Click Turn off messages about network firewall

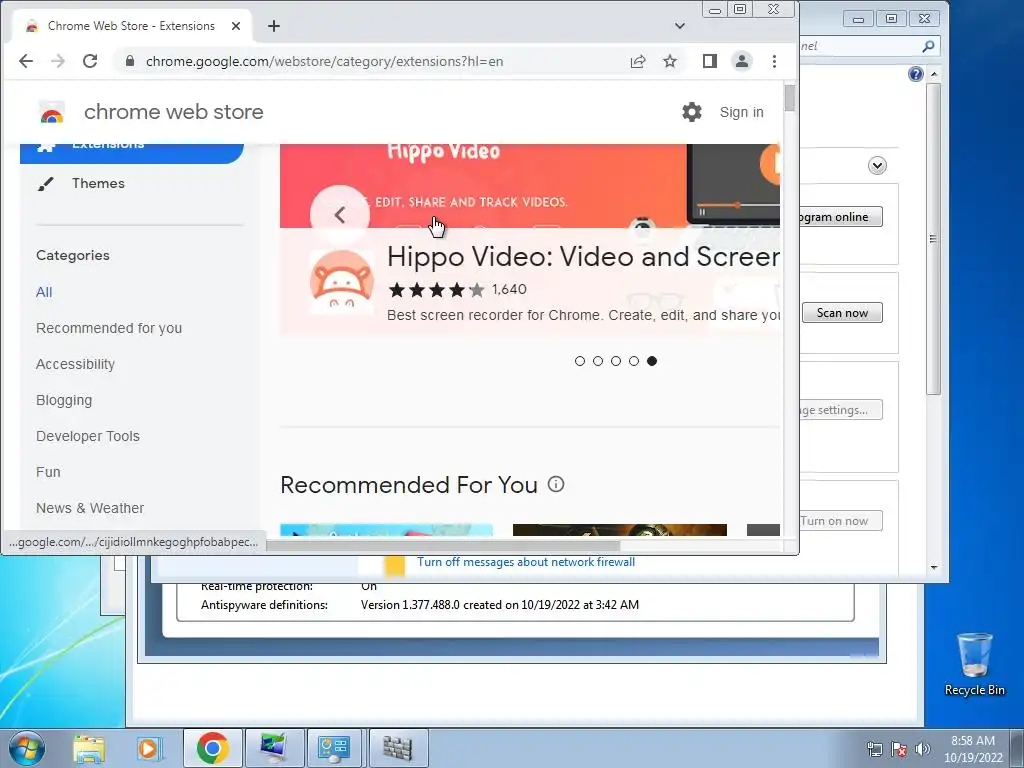526,562
